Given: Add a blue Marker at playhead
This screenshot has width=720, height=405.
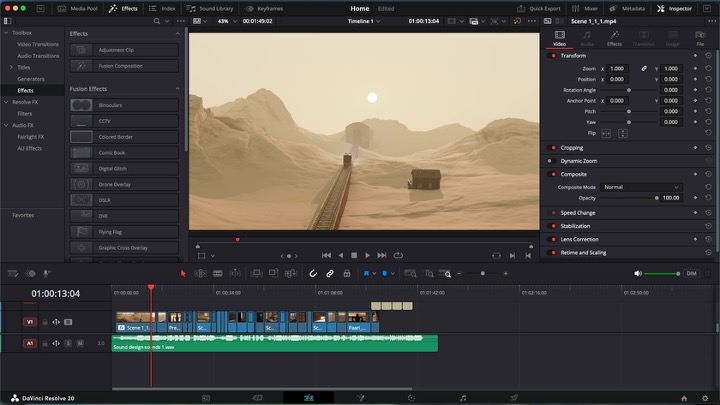Looking at the screenshot, I should pos(384,273).
